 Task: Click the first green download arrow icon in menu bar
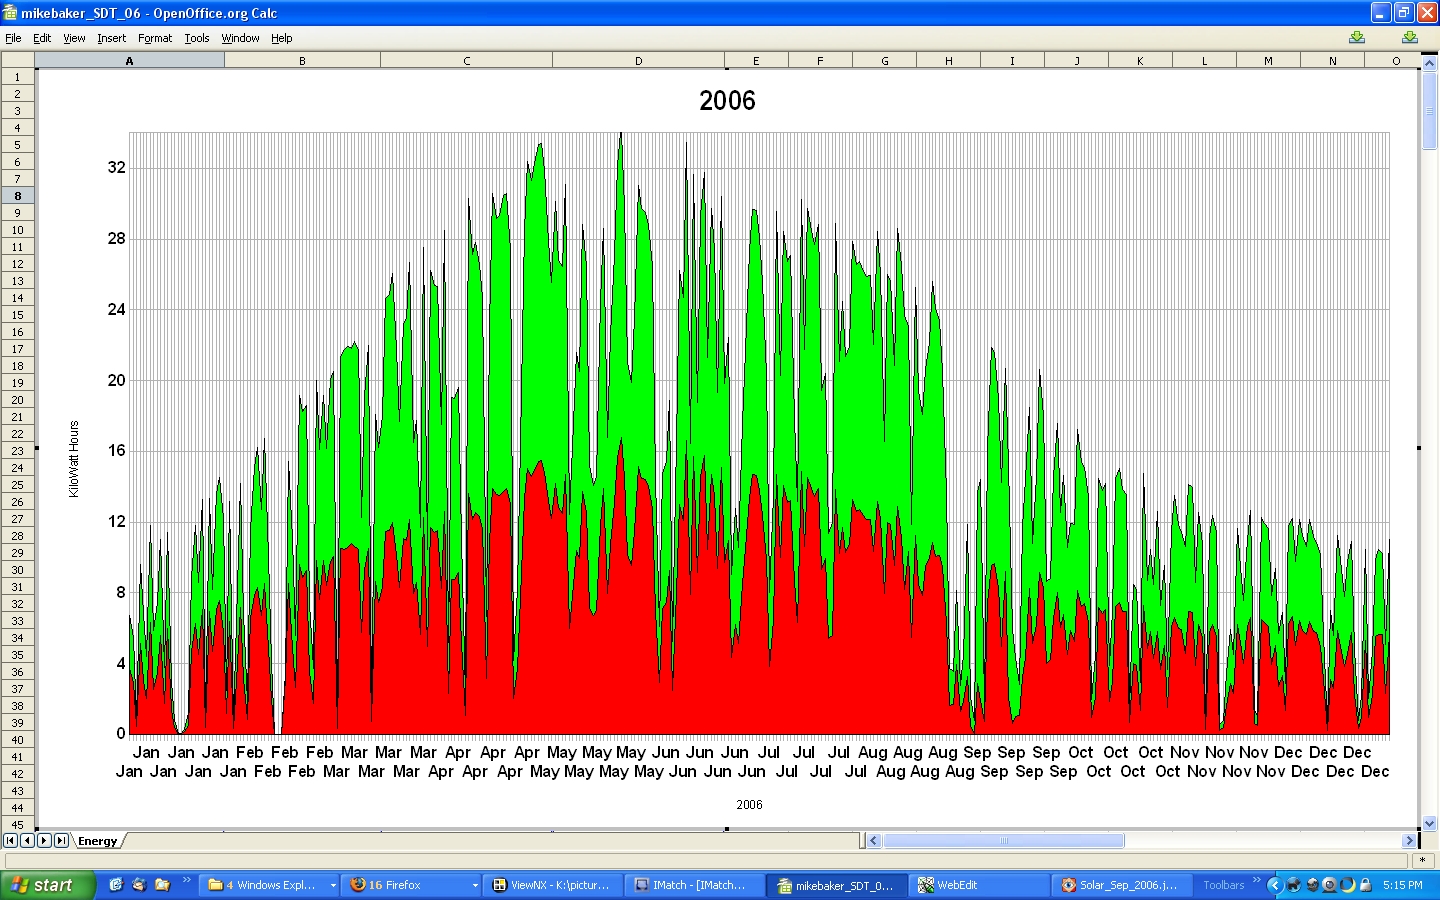1356,37
